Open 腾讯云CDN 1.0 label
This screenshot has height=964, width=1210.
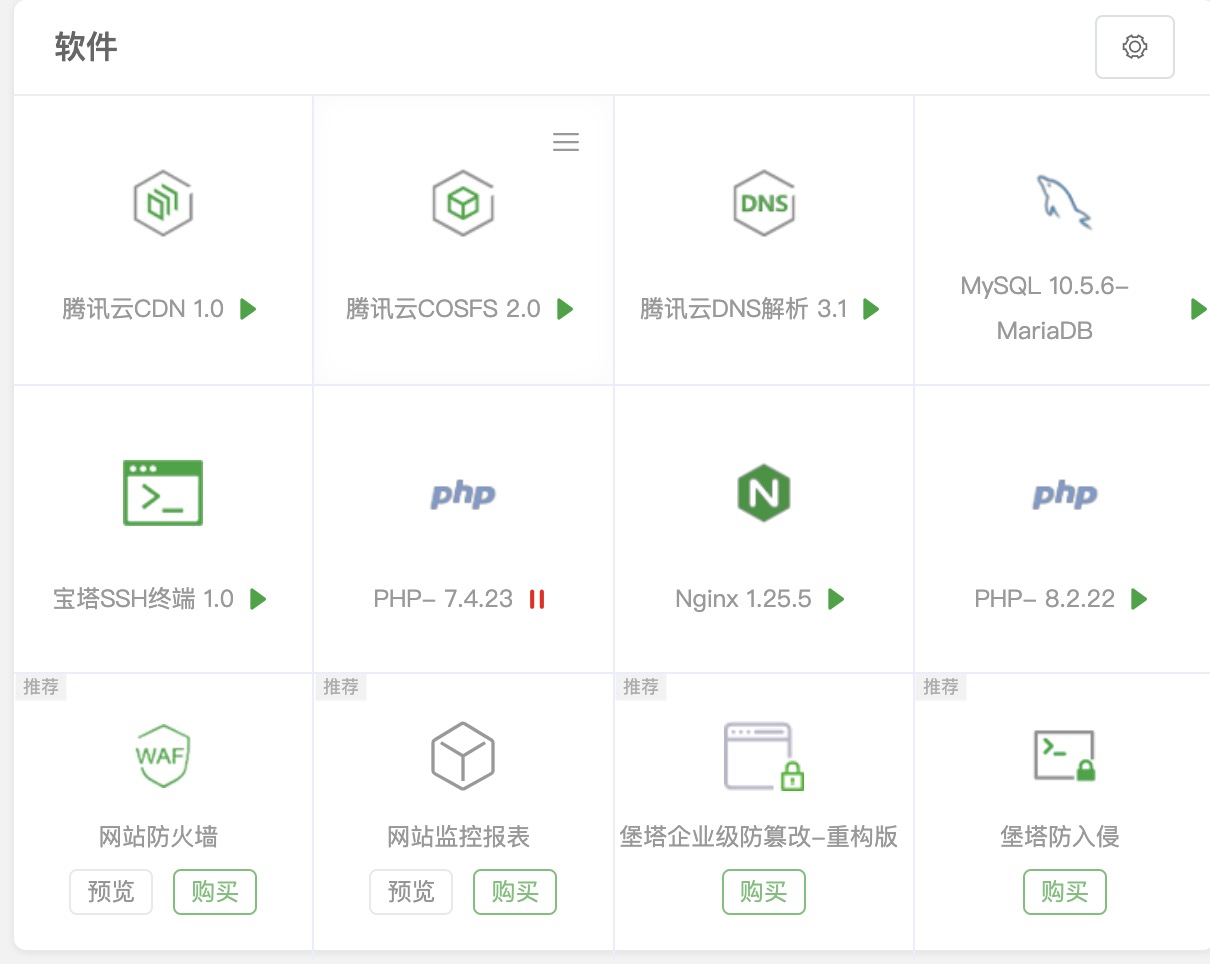(x=143, y=309)
